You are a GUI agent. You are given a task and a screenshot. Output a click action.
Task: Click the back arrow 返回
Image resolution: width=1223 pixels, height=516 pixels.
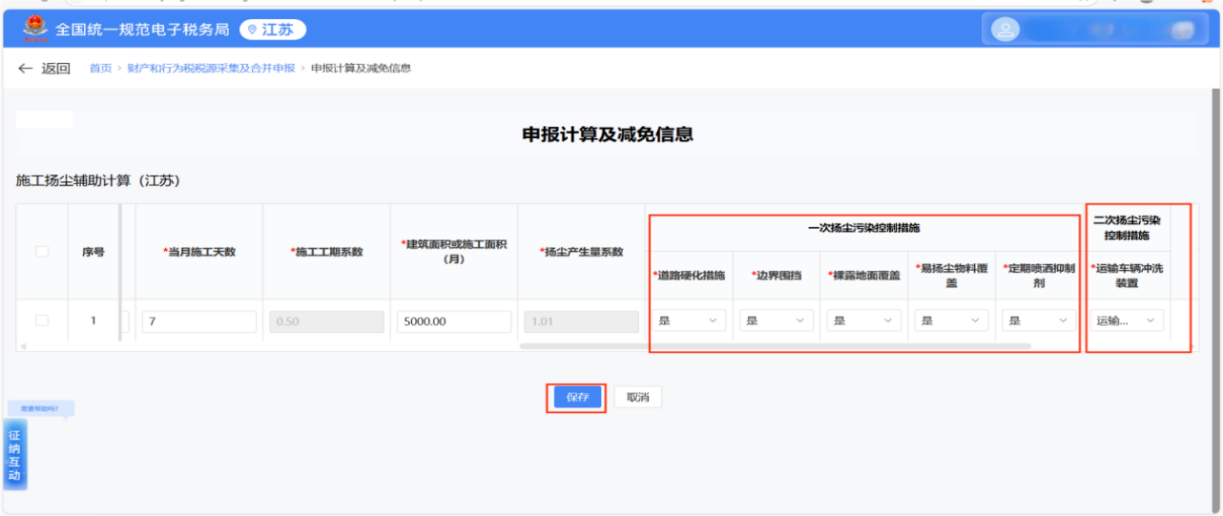click(44, 68)
